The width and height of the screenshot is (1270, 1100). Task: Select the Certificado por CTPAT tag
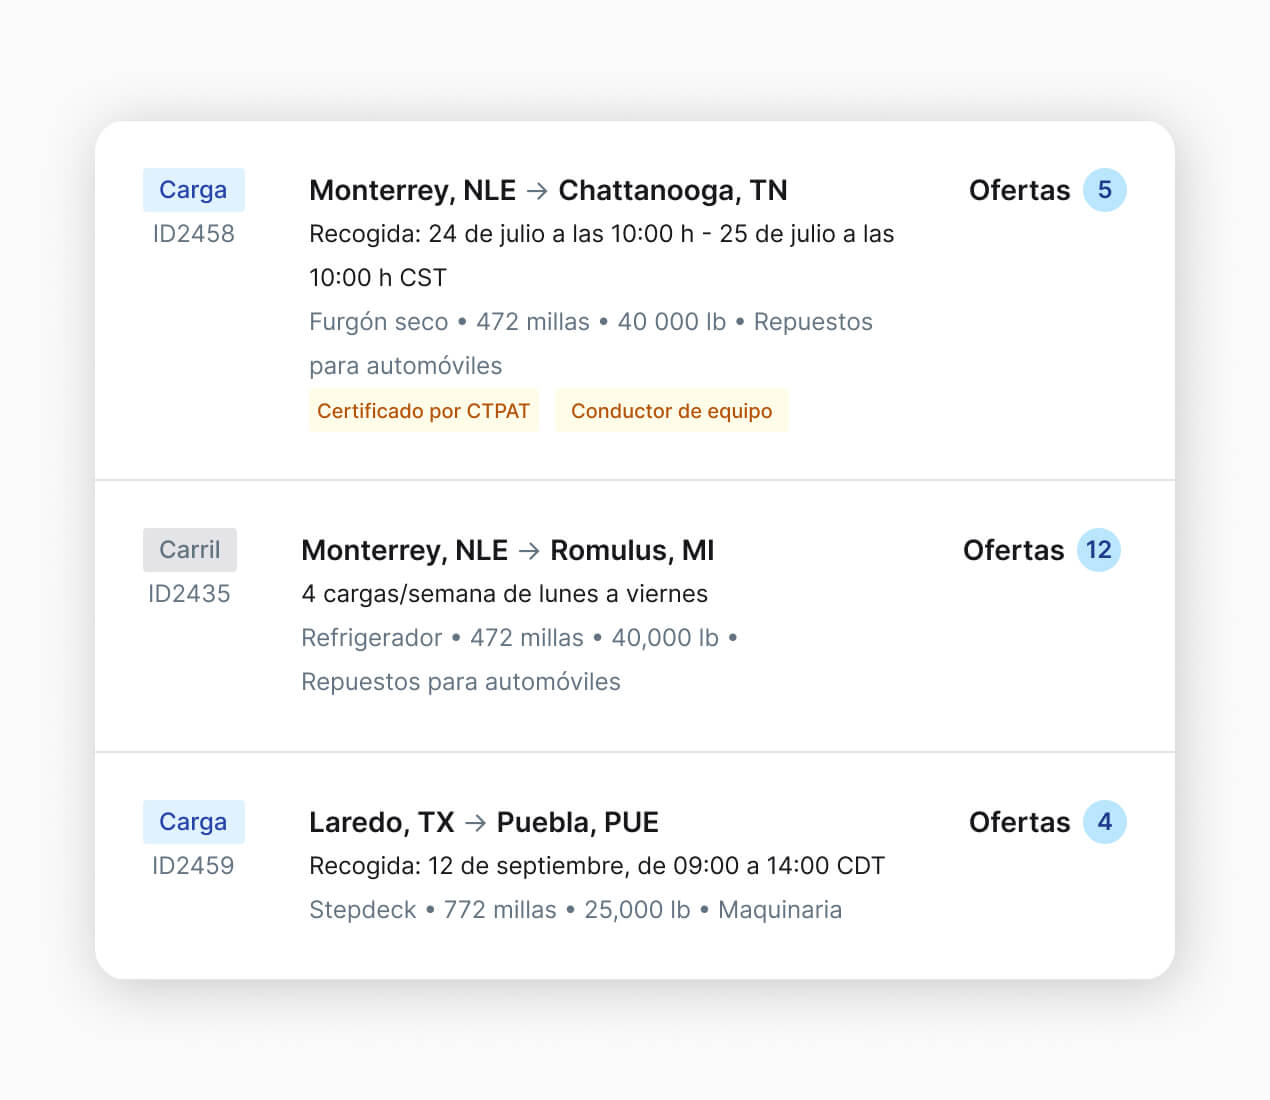coord(424,410)
